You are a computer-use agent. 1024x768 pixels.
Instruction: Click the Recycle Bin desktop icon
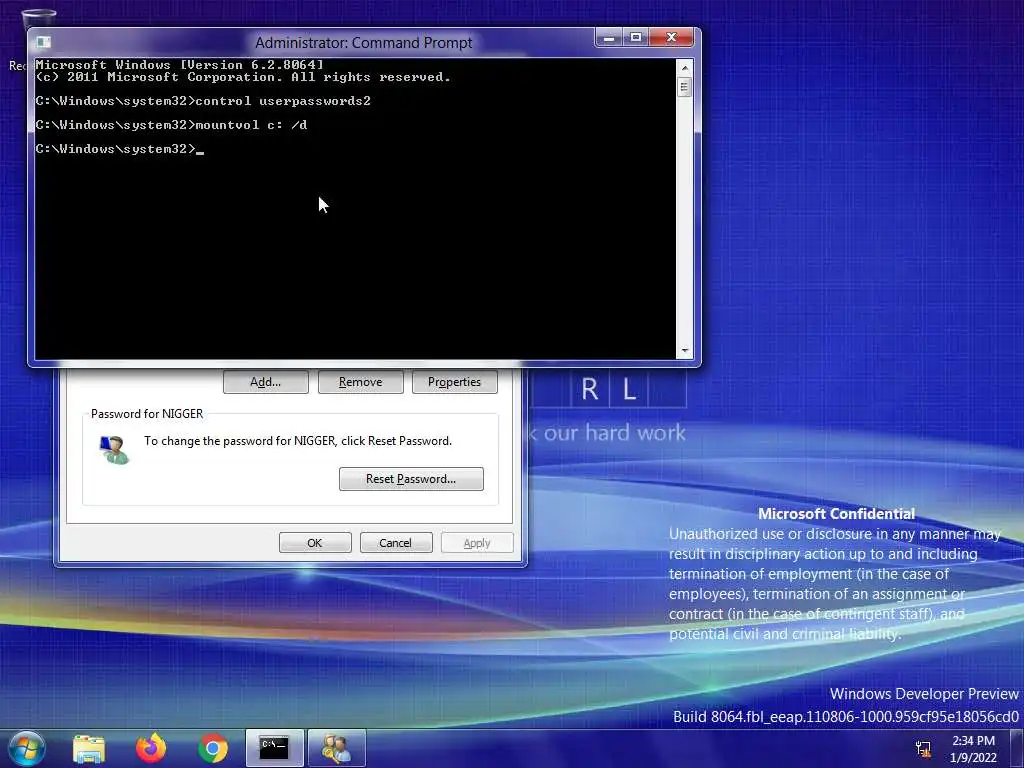pos(38,20)
